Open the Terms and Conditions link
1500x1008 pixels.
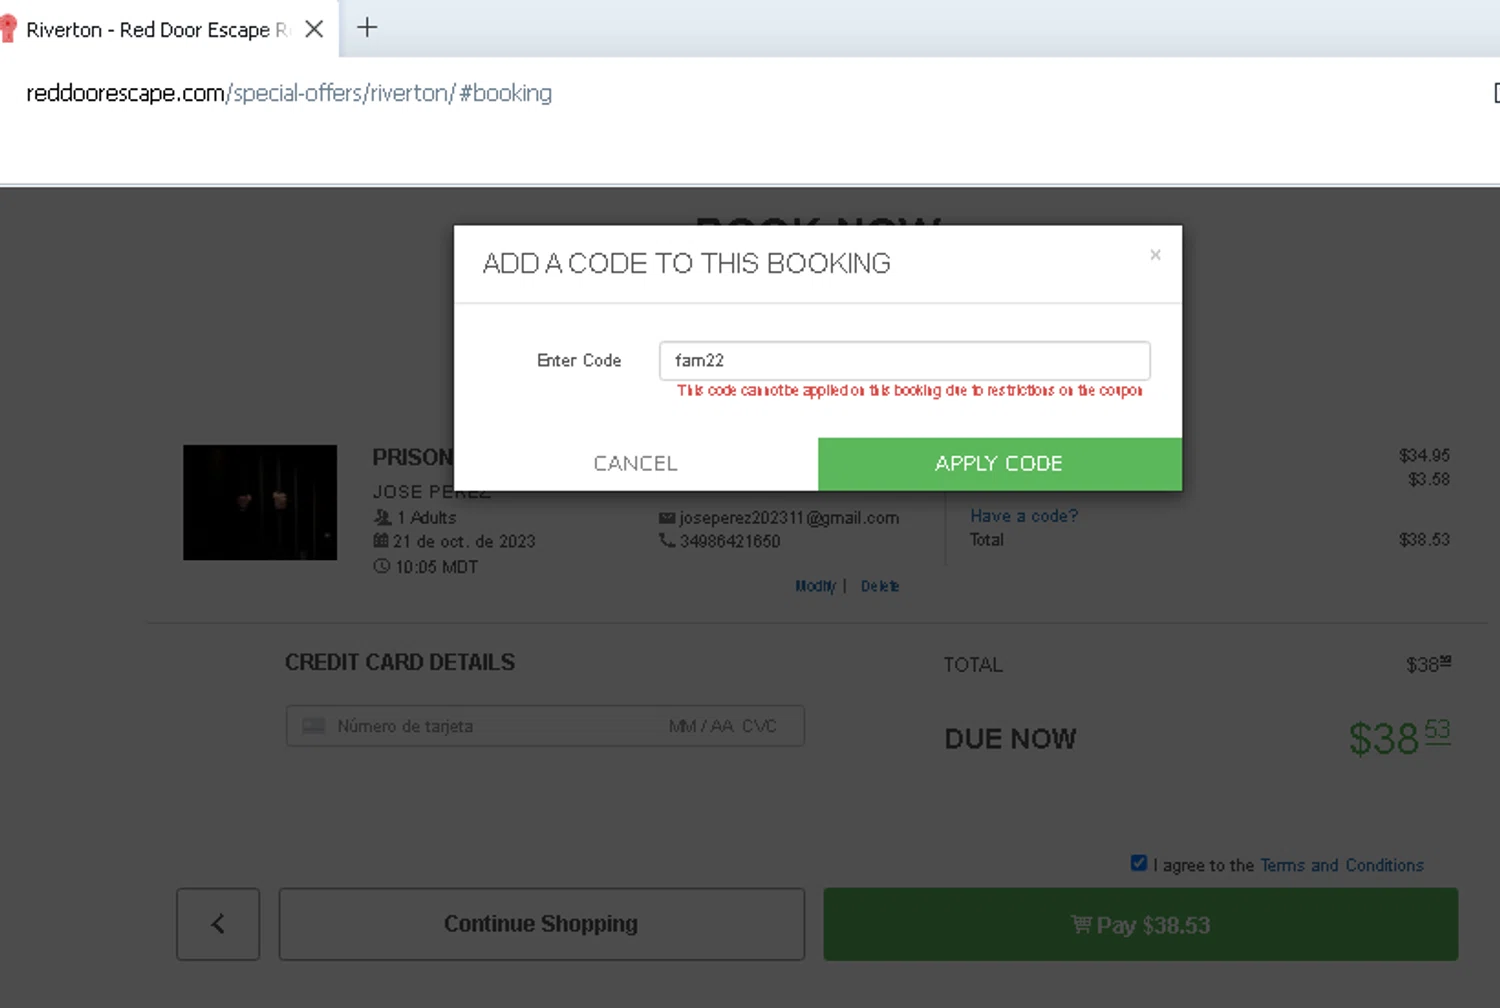[x=1341, y=865]
